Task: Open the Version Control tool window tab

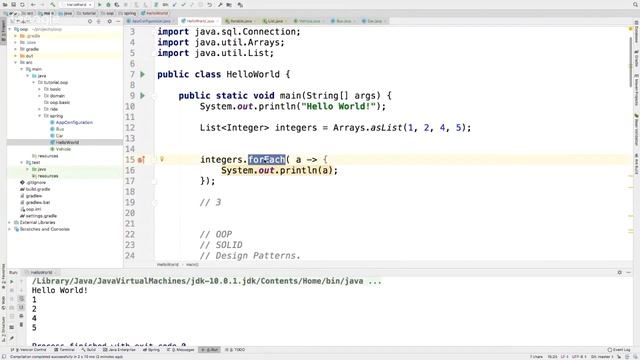Action: coord(30,350)
